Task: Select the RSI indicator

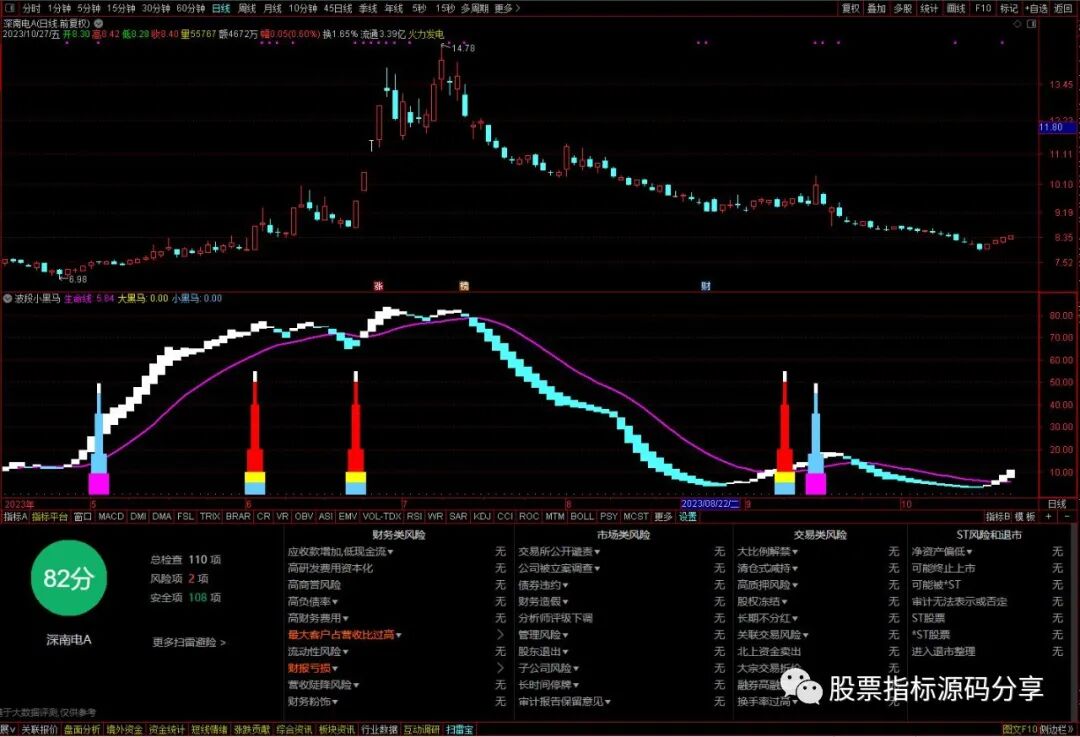Action: tap(414, 516)
